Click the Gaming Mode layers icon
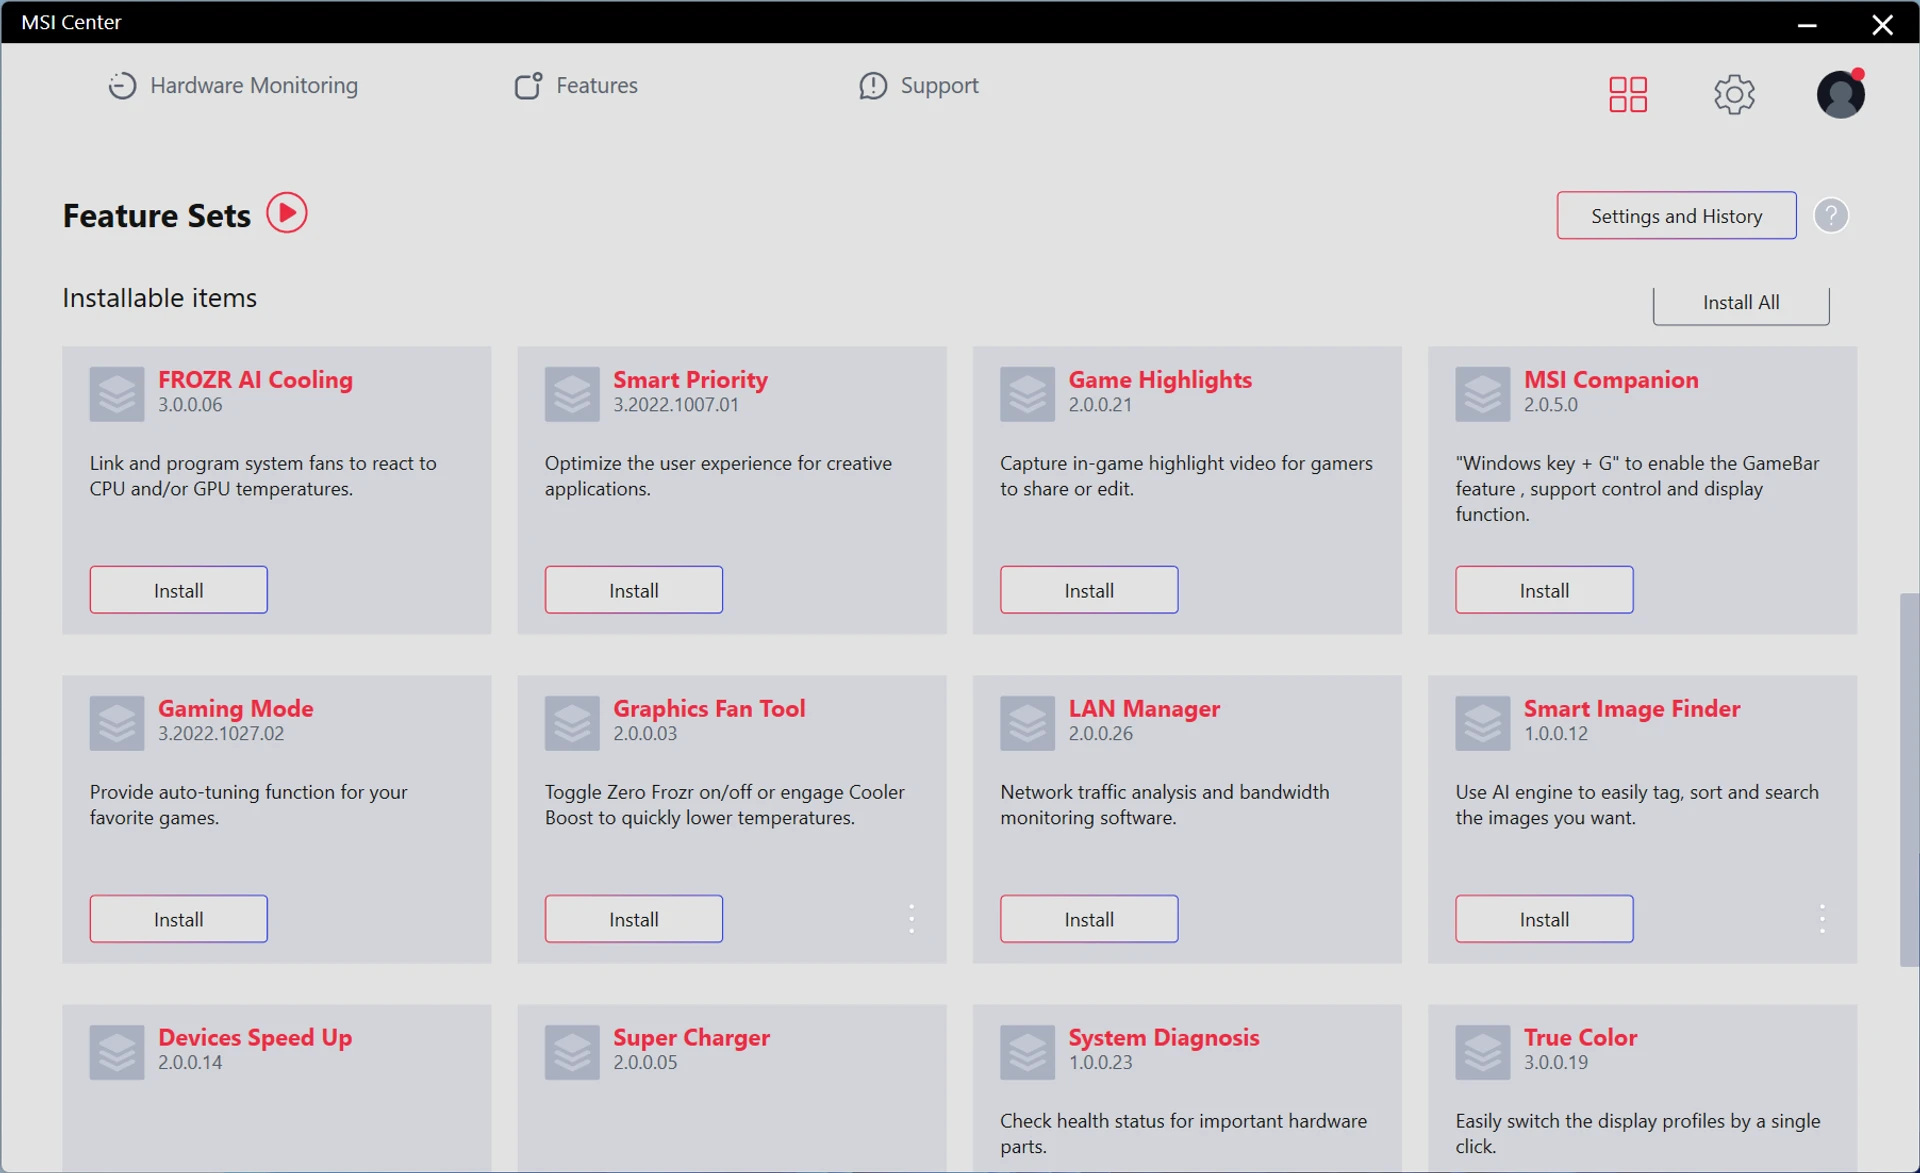This screenshot has width=1920, height=1173. 117,723
